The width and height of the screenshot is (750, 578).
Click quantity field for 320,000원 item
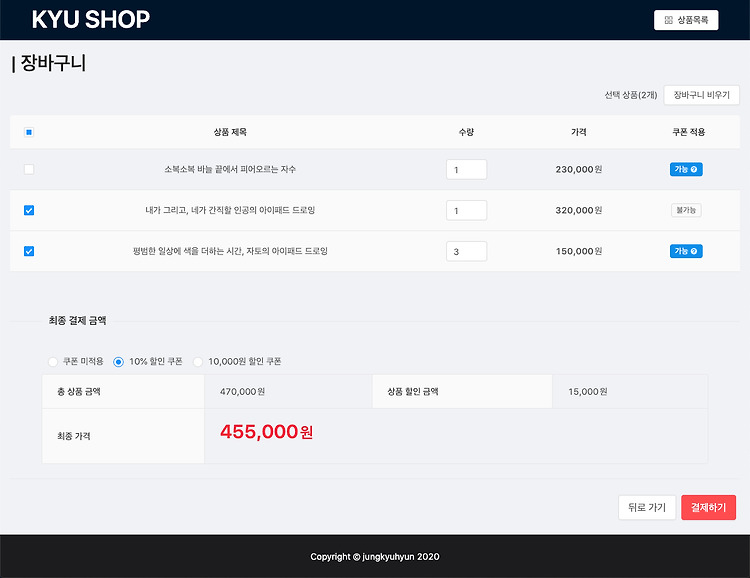[x=466, y=210]
